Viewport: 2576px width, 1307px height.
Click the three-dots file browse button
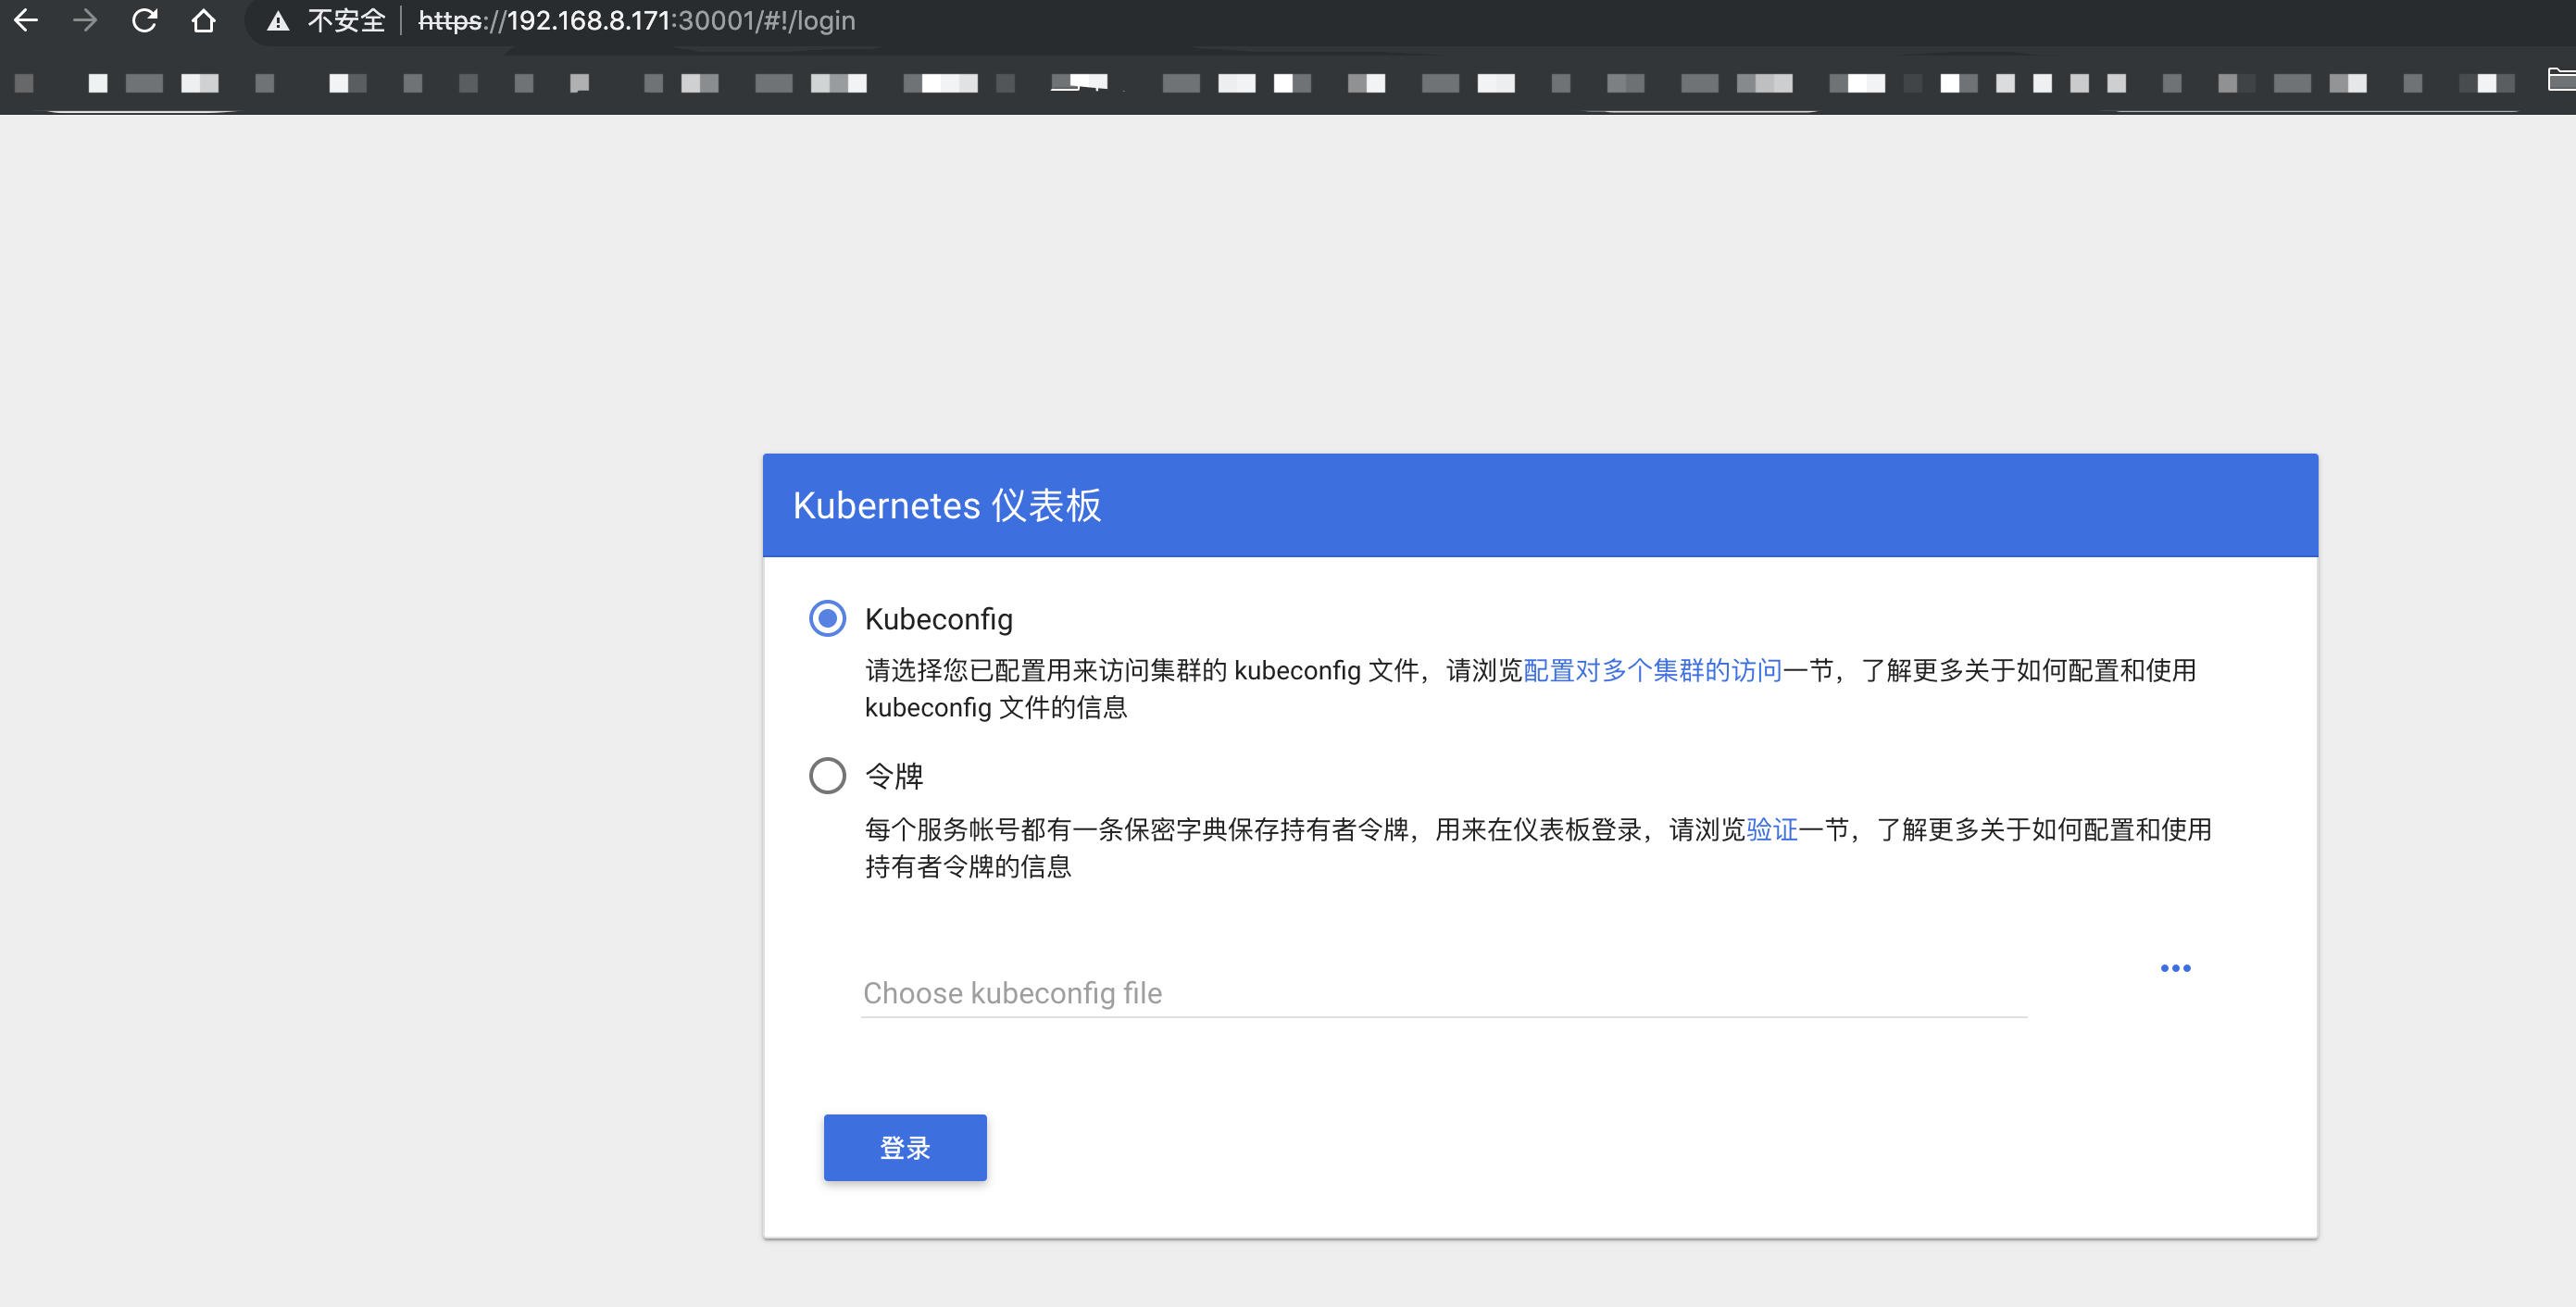pos(2175,968)
